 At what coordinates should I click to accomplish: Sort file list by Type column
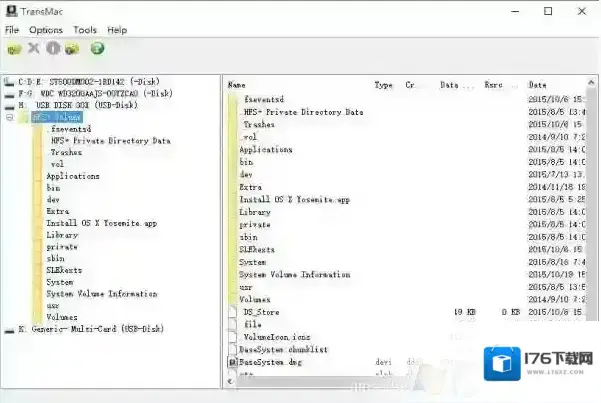click(x=383, y=85)
